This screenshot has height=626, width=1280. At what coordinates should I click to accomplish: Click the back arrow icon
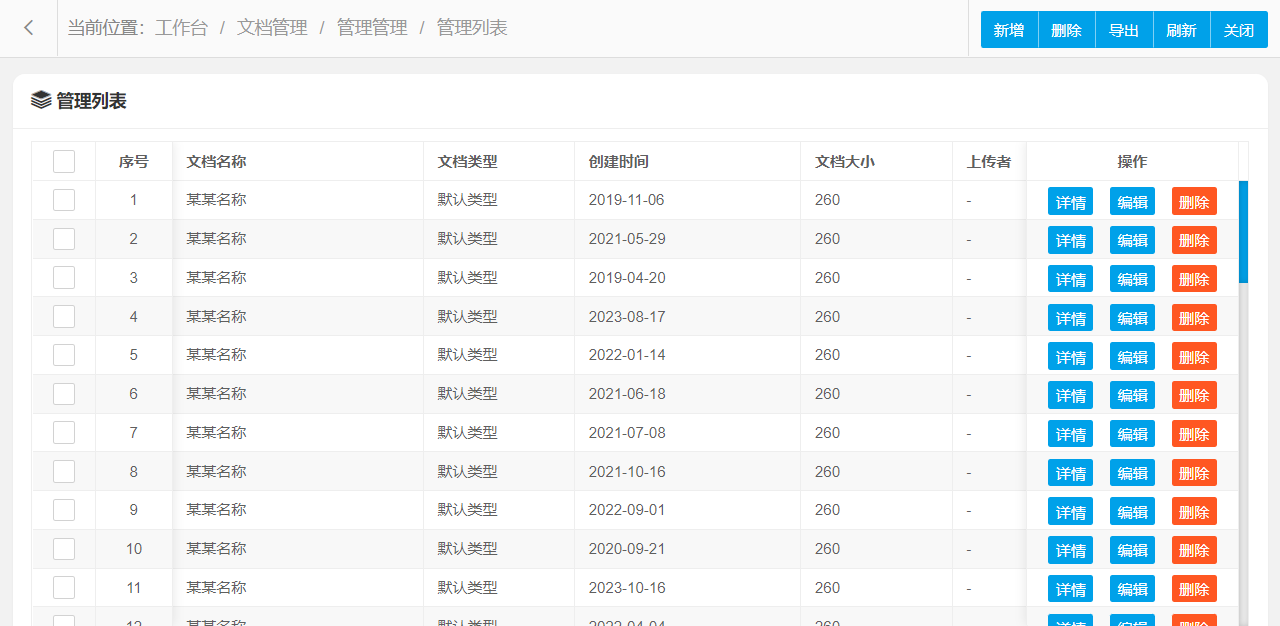[29, 28]
